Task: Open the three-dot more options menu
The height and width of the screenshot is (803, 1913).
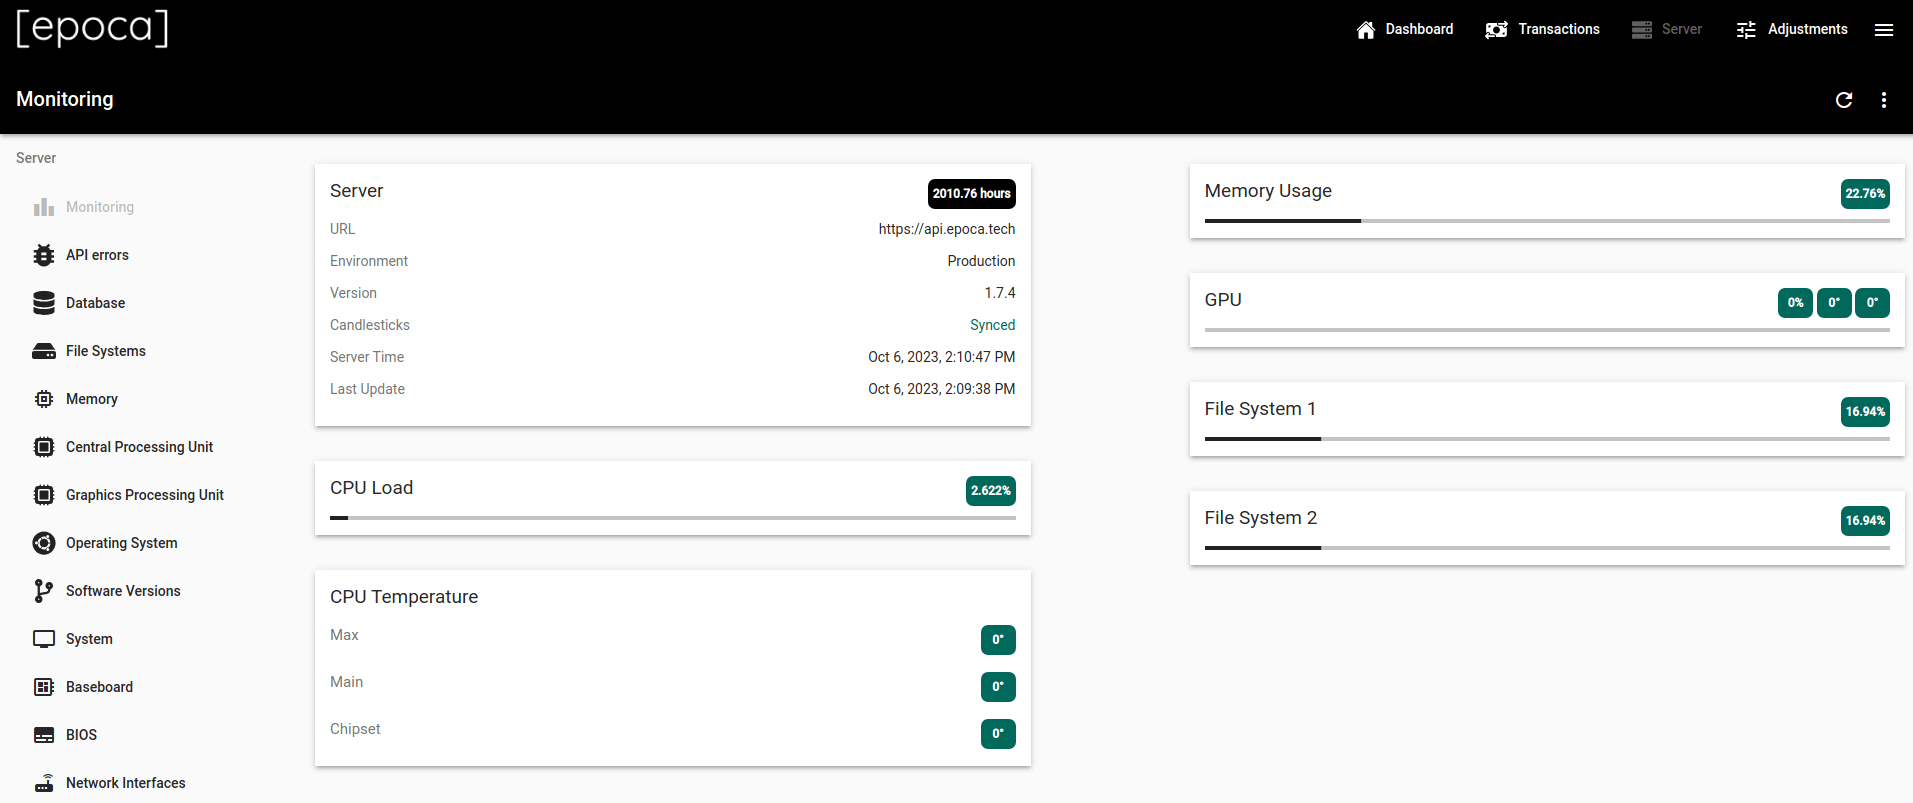Action: [x=1884, y=100]
